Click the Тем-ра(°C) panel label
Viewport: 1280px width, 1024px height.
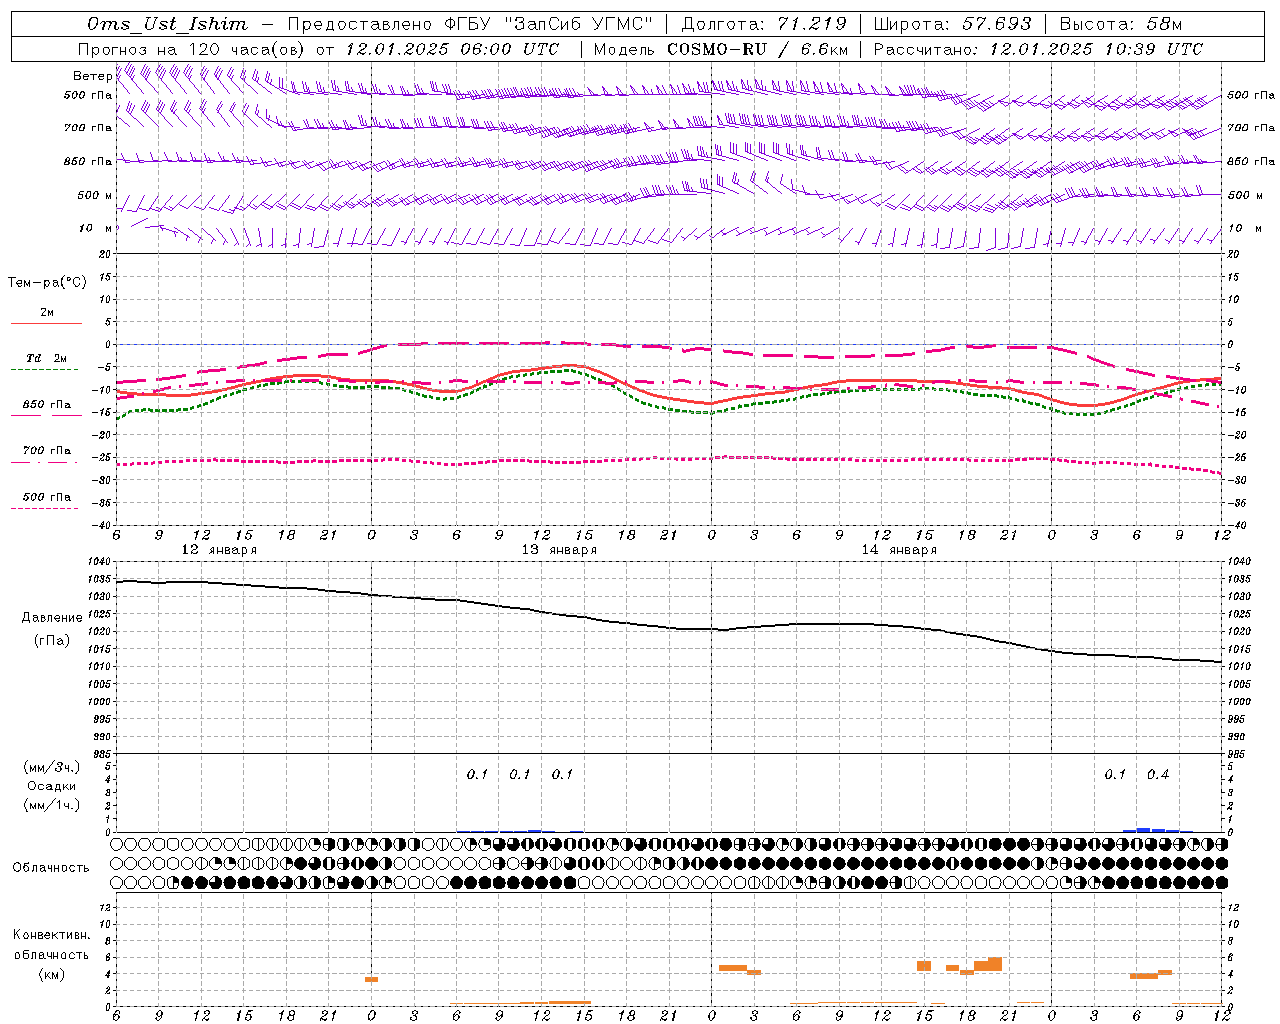47,283
